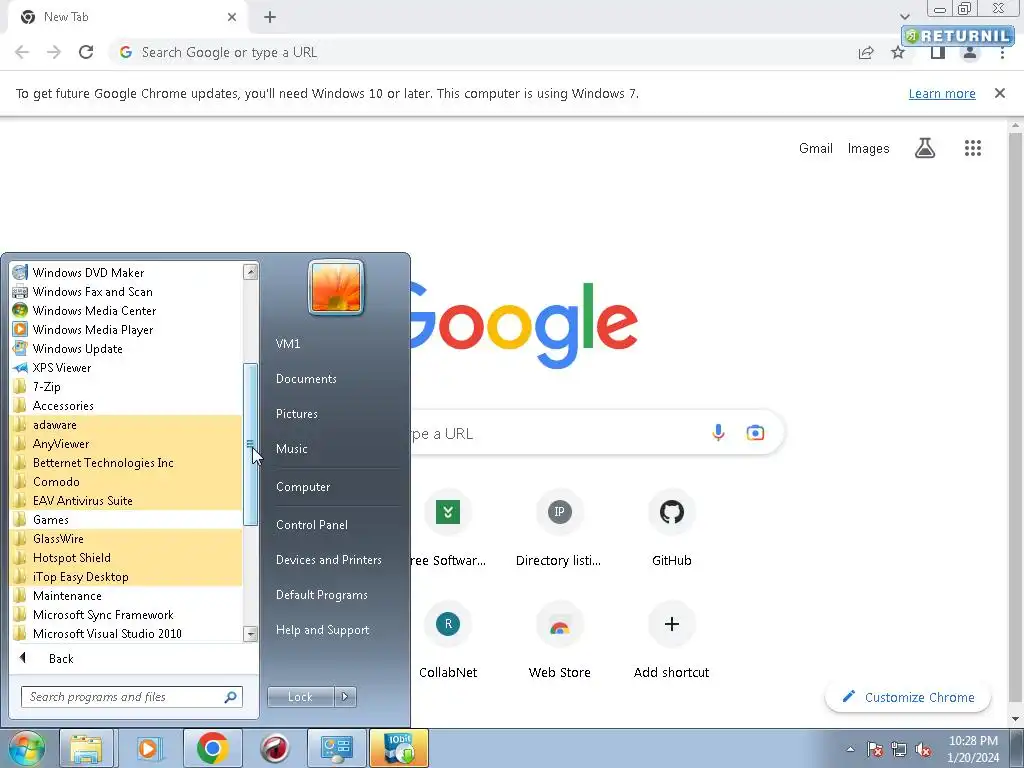Click the Learn more link
The width and height of the screenshot is (1024, 768).
point(942,93)
